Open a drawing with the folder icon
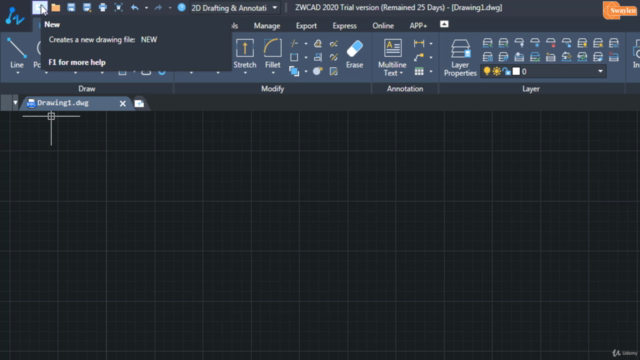Viewport: 640px width, 360px height. coord(56,7)
